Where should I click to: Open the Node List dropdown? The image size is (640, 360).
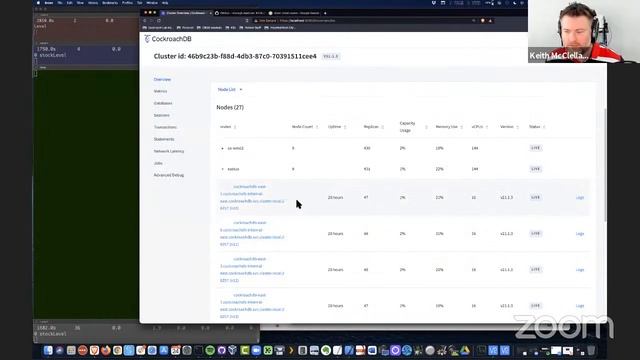click(230, 89)
